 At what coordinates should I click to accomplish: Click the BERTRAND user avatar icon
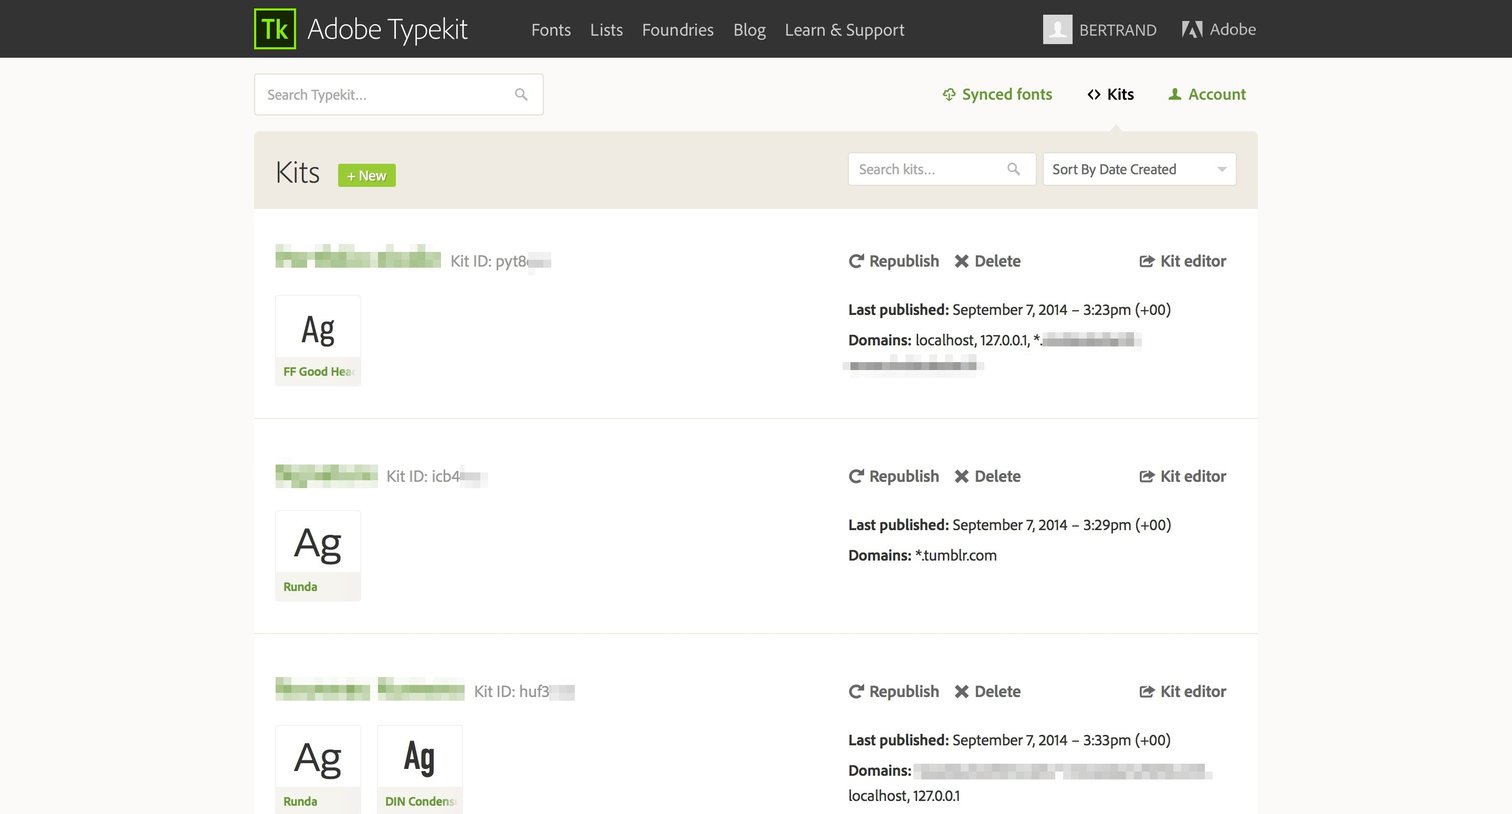click(1058, 29)
